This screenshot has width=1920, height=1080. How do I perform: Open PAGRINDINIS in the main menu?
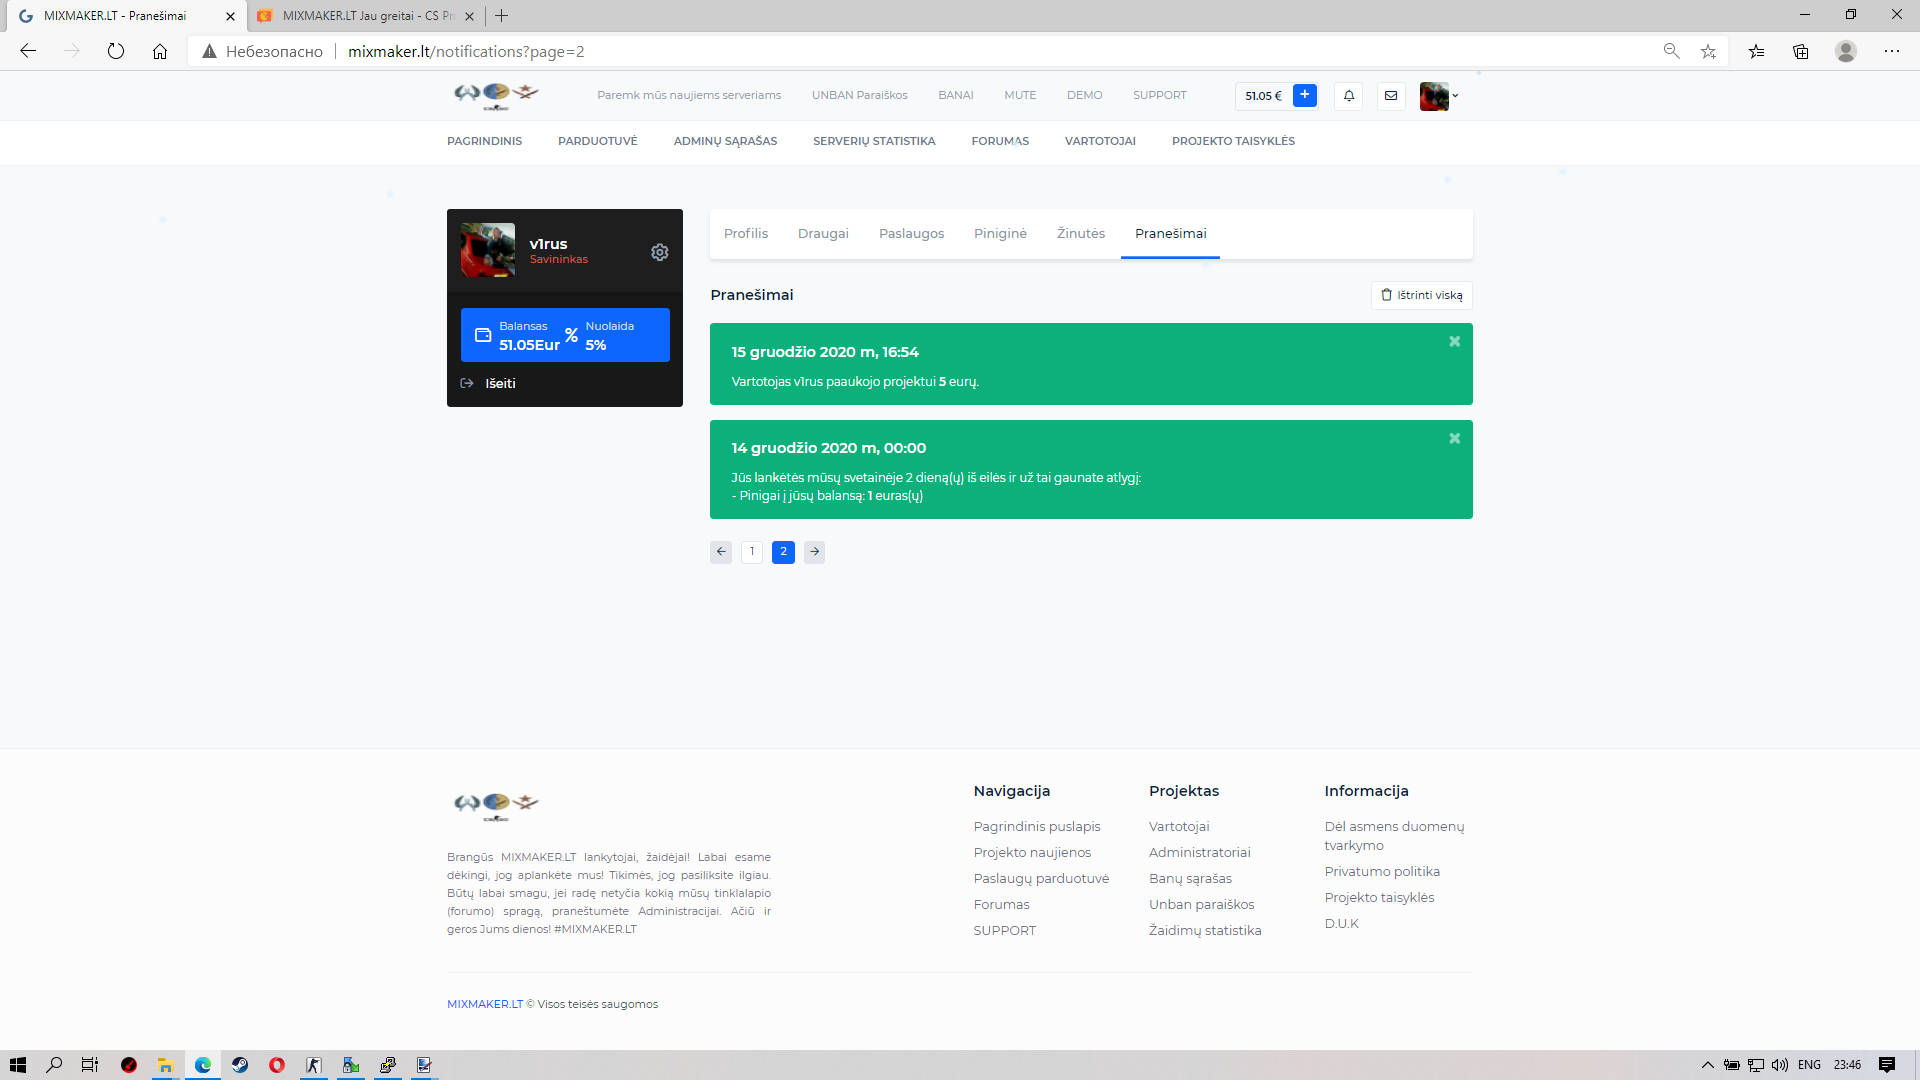[484, 142]
